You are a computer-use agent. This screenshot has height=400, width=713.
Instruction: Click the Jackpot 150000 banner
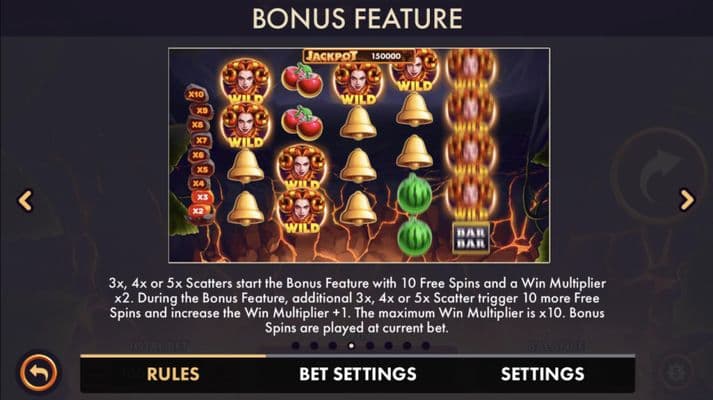358,56
